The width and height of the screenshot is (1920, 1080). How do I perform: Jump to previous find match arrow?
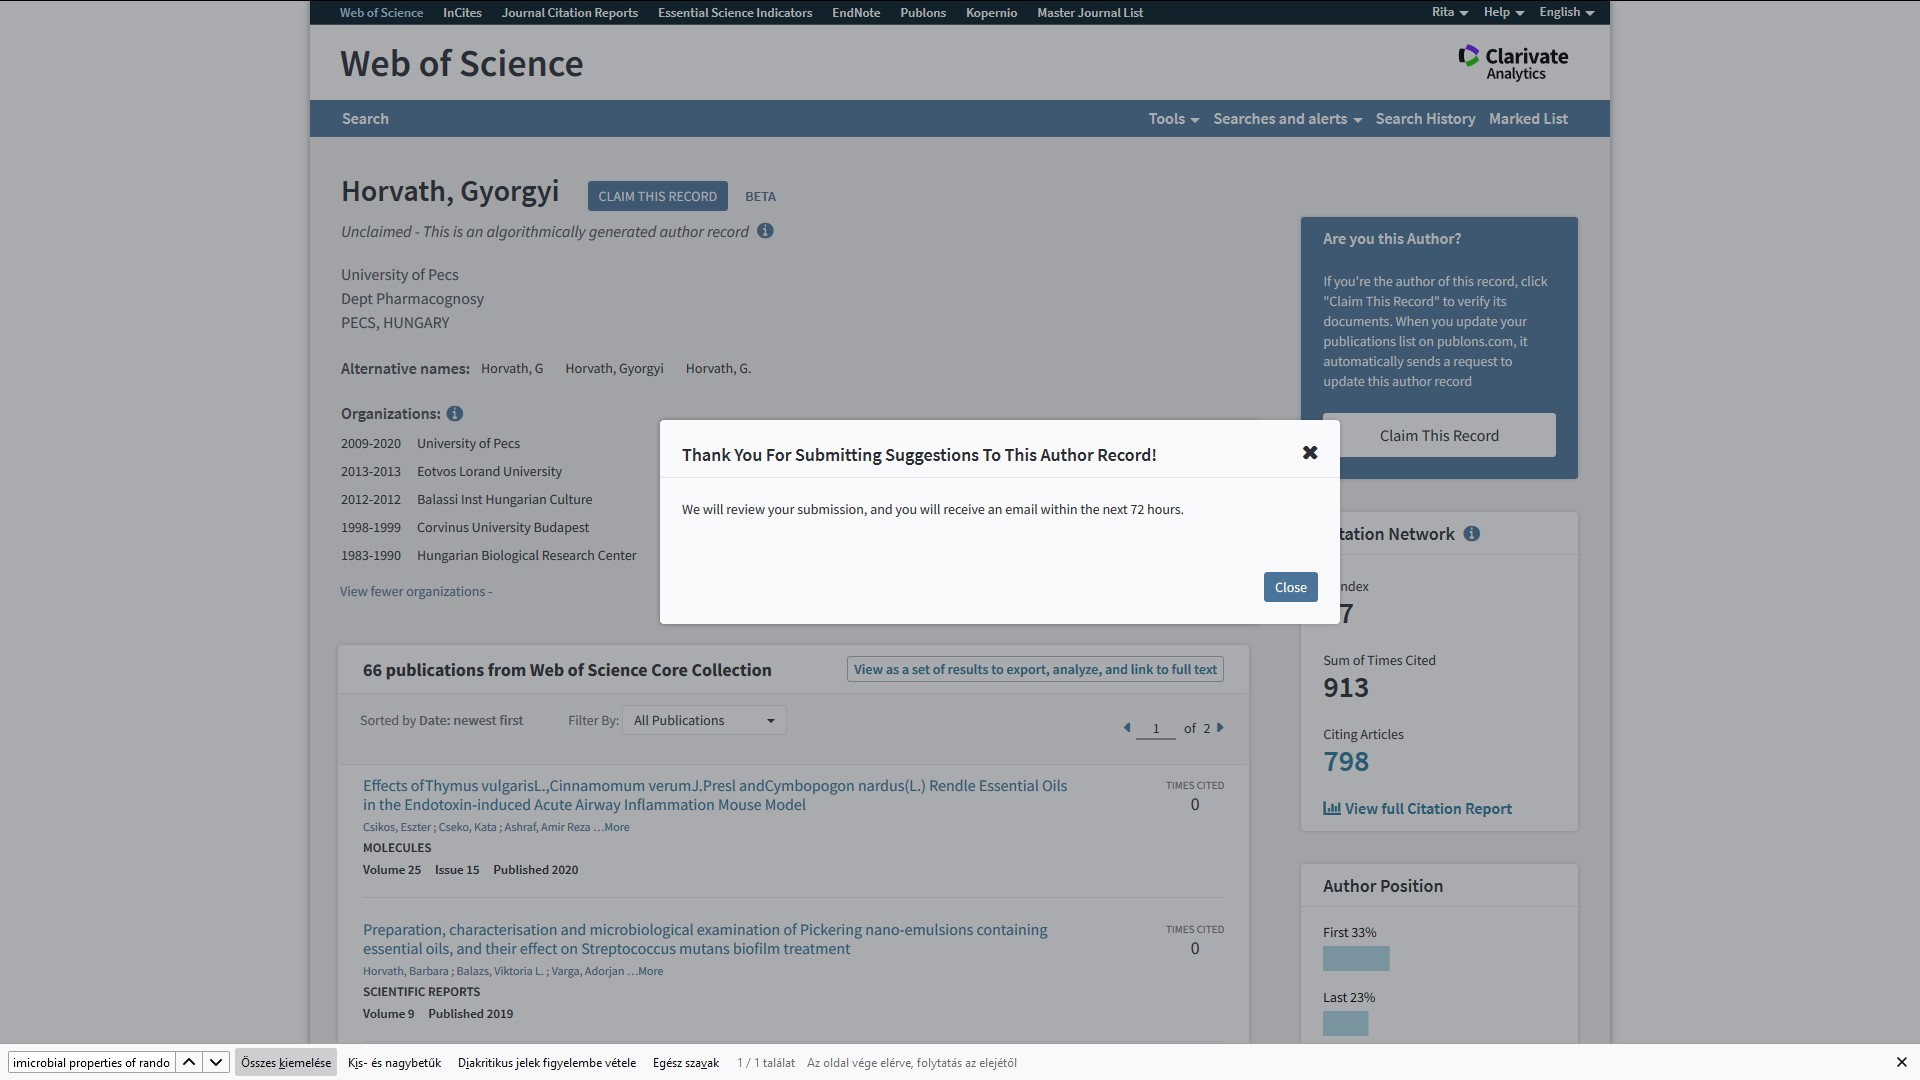point(189,1062)
